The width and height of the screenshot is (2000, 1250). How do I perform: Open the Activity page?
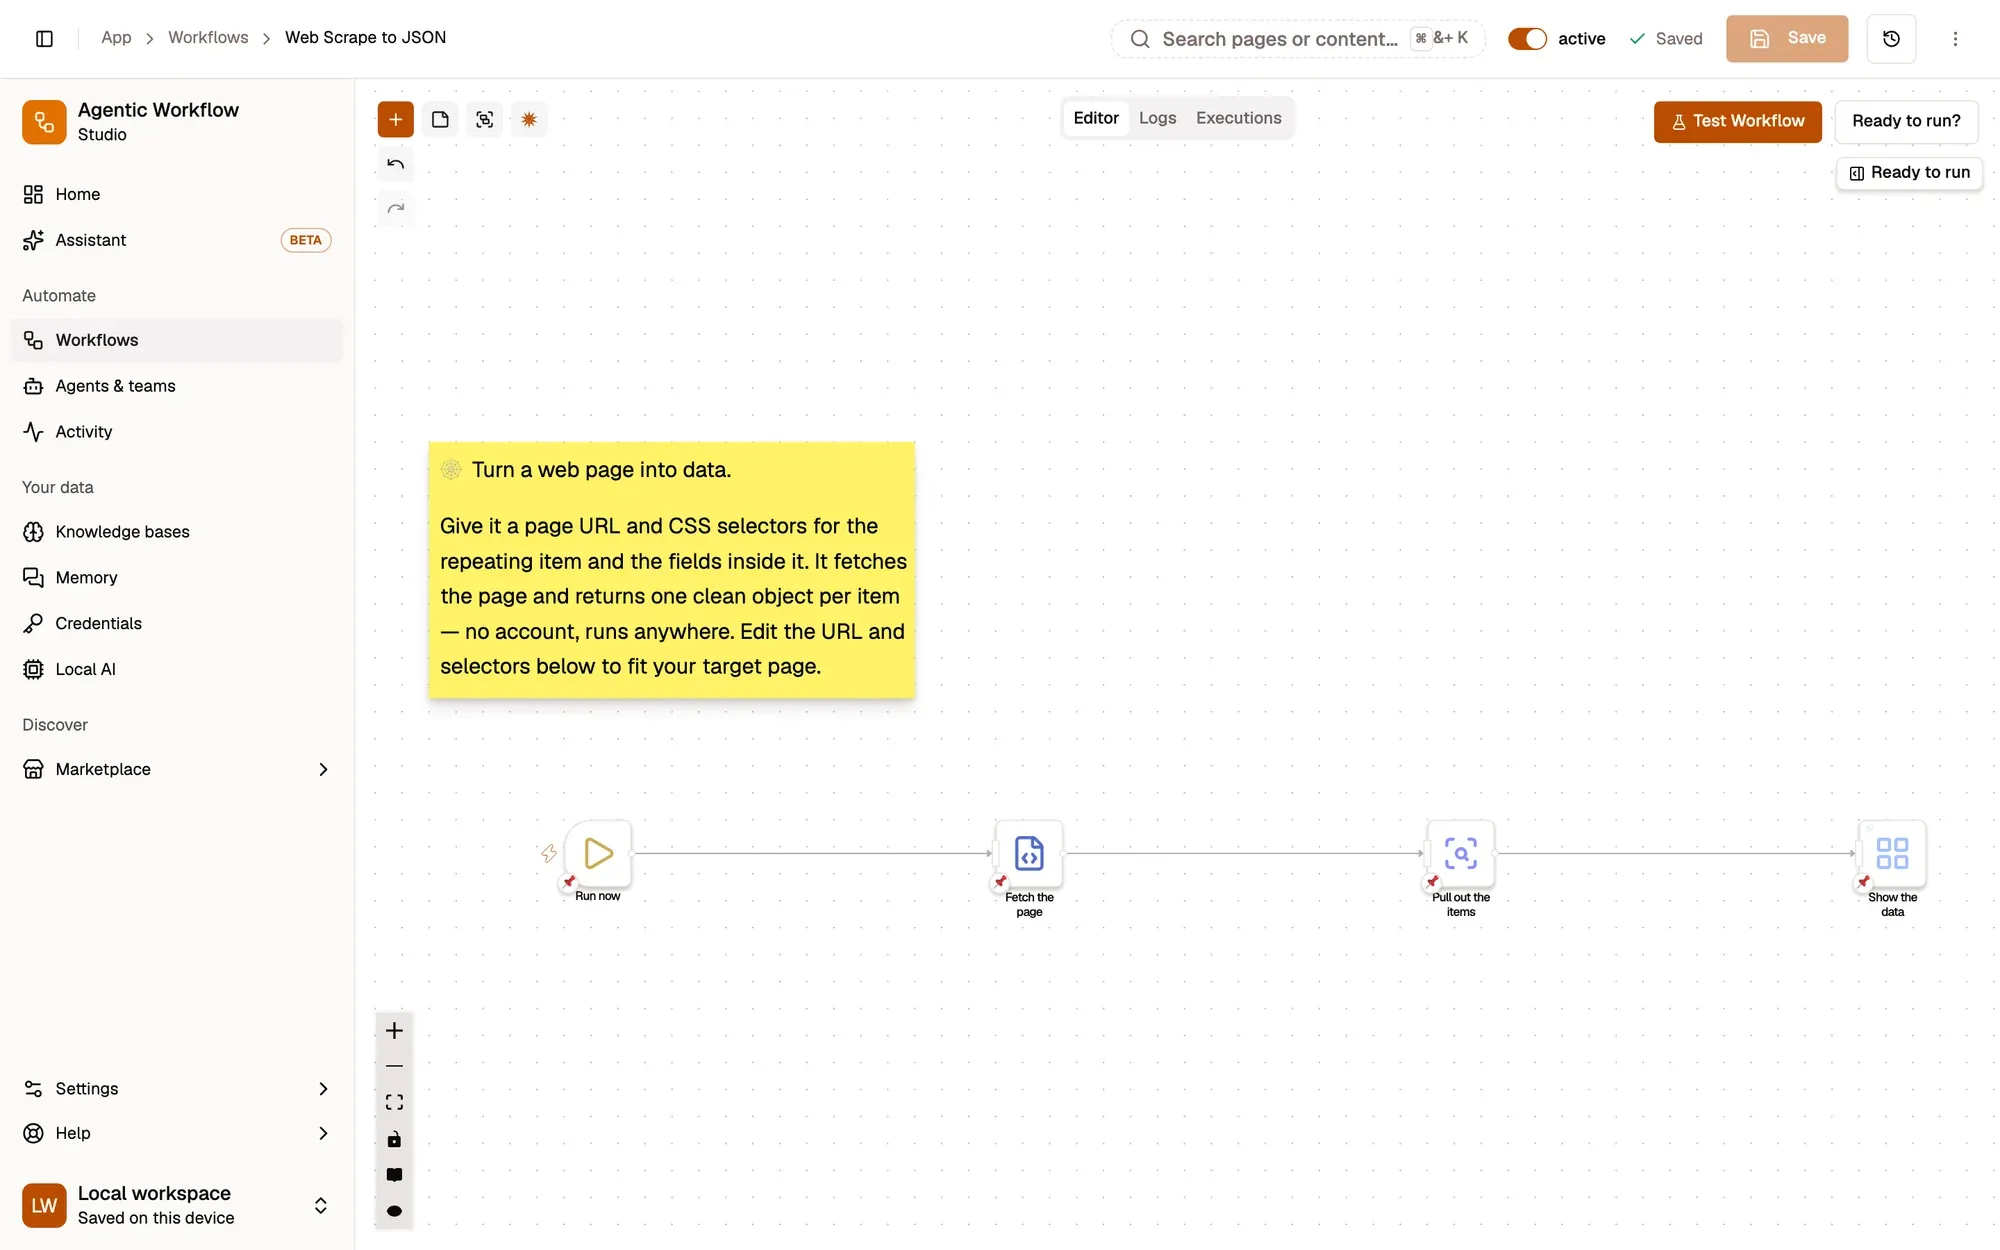[177, 432]
